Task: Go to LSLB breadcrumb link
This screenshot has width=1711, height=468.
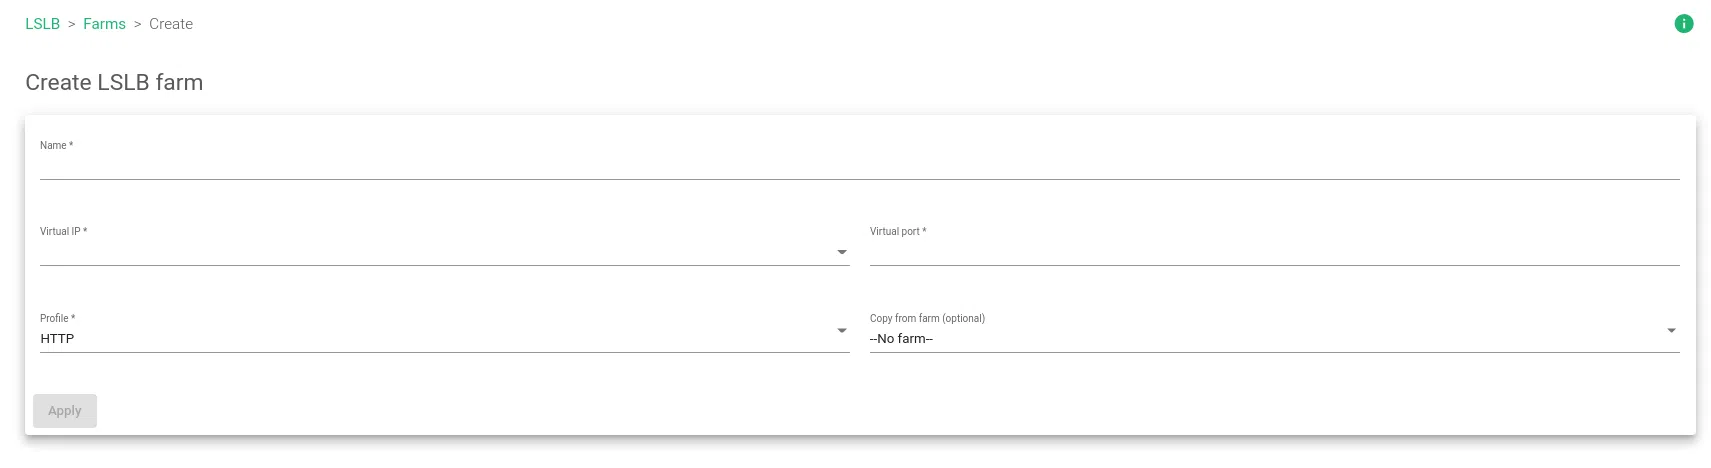Action: pos(43,24)
